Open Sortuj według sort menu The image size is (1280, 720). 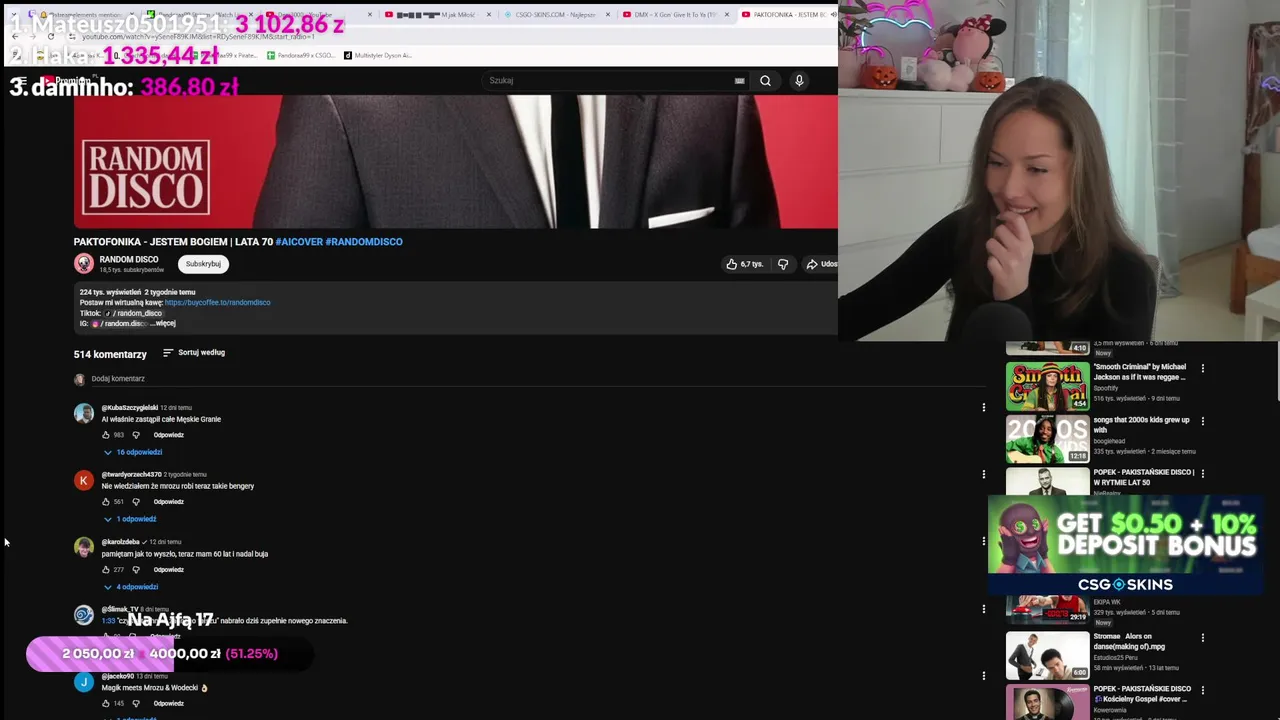pos(194,353)
